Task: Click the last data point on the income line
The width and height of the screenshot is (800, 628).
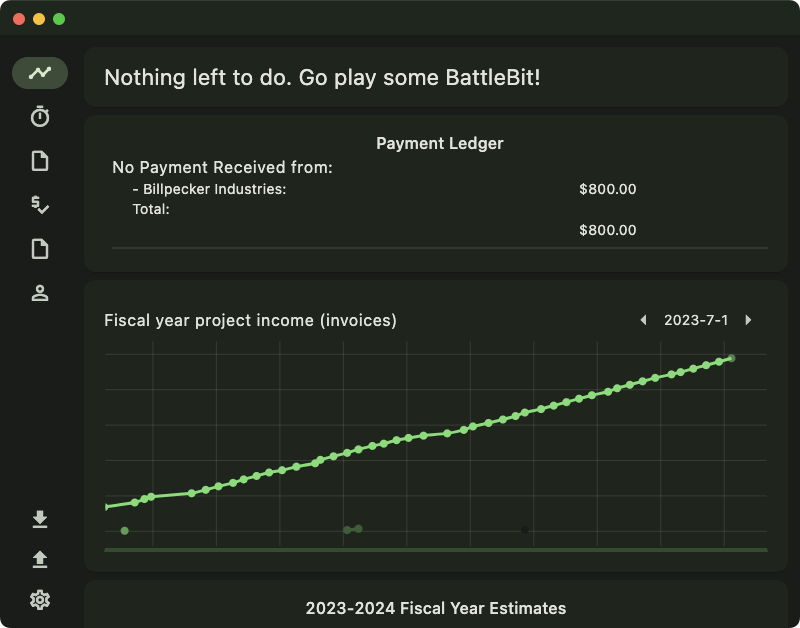Action: pos(731,358)
